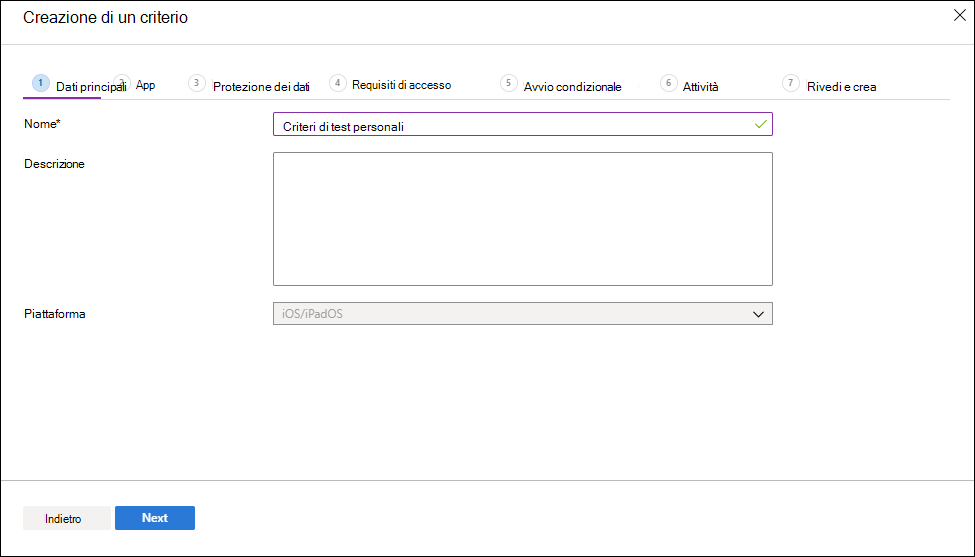Image resolution: width=975 pixels, height=557 pixels.
Task: Click the step 4 circle icon
Action: tap(338, 83)
